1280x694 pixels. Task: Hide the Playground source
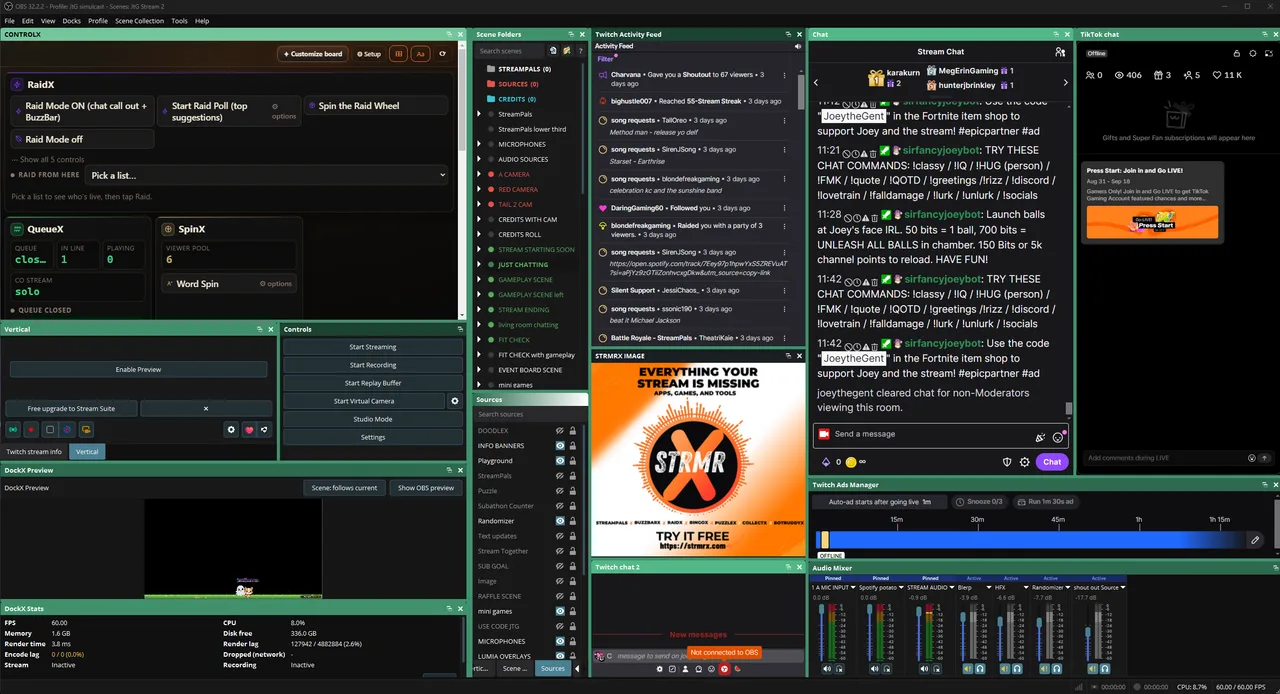pyautogui.click(x=560, y=460)
